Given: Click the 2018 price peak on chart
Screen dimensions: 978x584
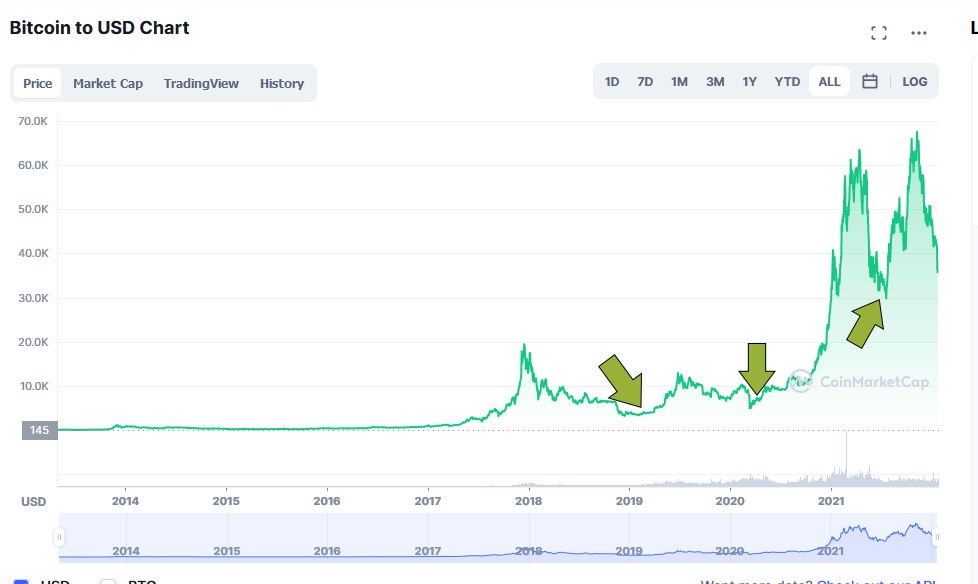Looking at the screenshot, I should pos(524,346).
